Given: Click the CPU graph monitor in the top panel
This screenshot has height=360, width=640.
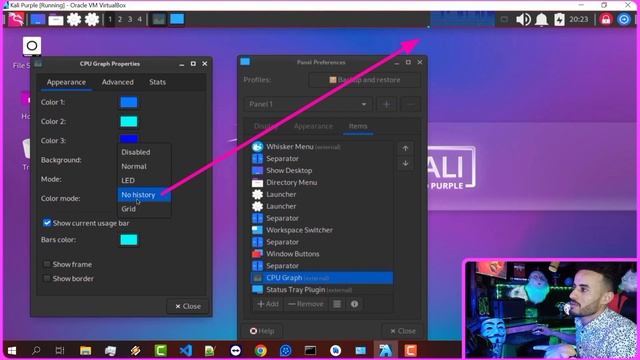Looking at the screenshot, I should click(462, 19).
